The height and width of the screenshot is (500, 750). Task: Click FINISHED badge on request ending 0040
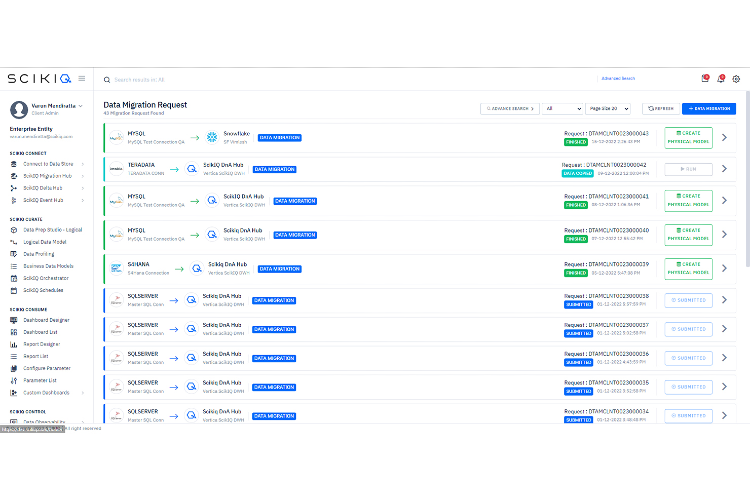(576, 239)
